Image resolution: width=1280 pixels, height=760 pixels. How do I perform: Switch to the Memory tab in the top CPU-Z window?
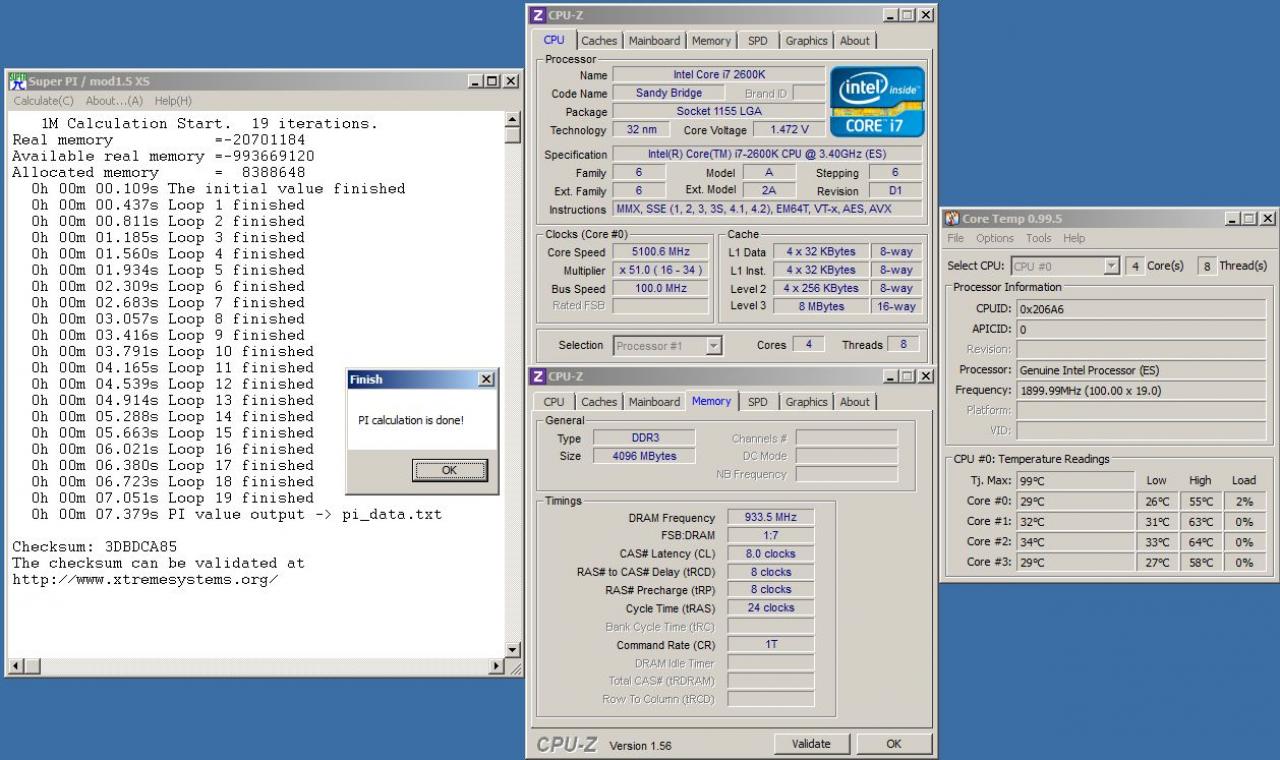(x=711, y=41)
